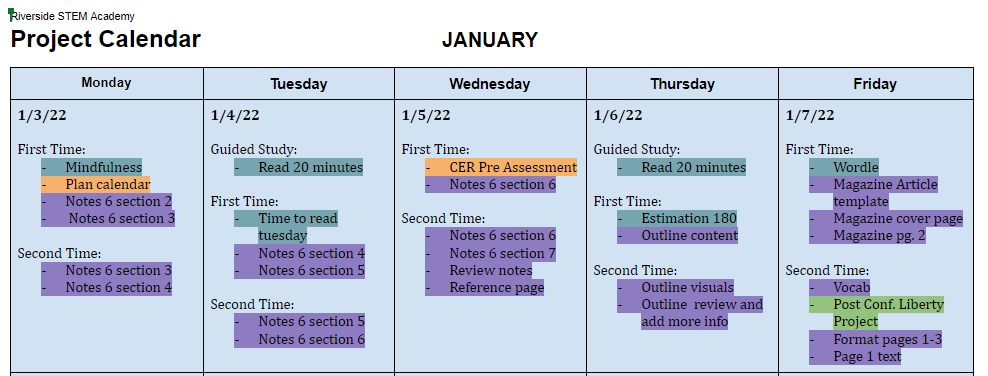Select the green Post Conf. Liberty Project entry
988x376 pixels.
pos(876,313)
